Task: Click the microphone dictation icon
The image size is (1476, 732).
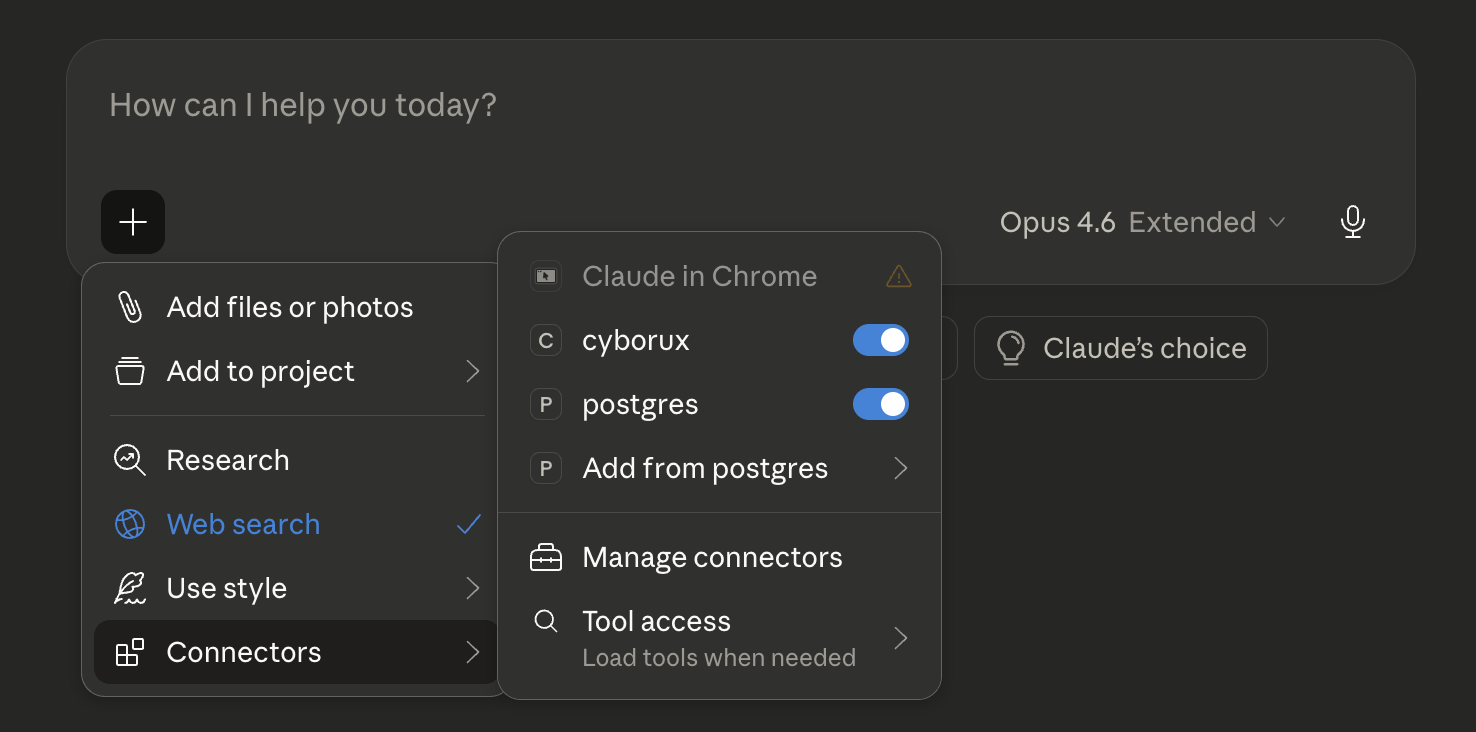Action: pos(1353,222)
